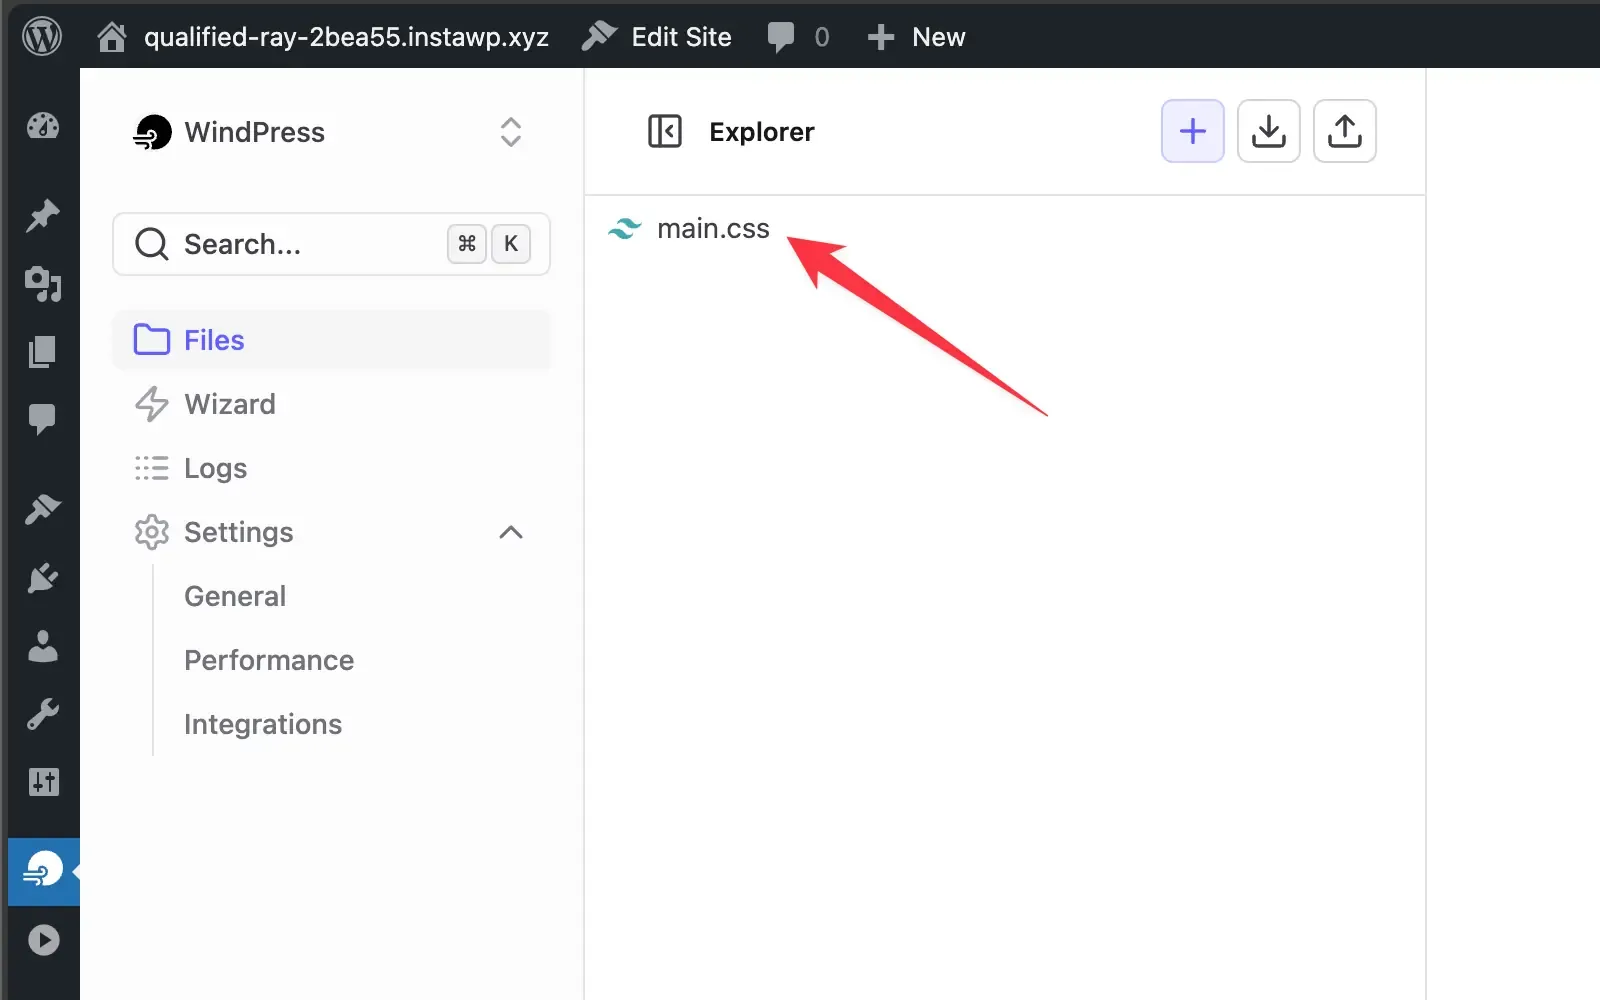This screenshot has height=1000, width=1600.
Task: Open the WordPress Dashboard icon
Action: pyautogui.click(x=43, y=127)
